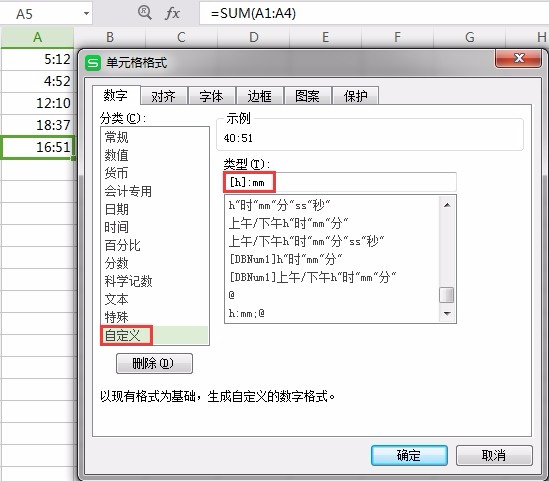Choose format 上午/下午h"时"mm"分"

[332, 223]
